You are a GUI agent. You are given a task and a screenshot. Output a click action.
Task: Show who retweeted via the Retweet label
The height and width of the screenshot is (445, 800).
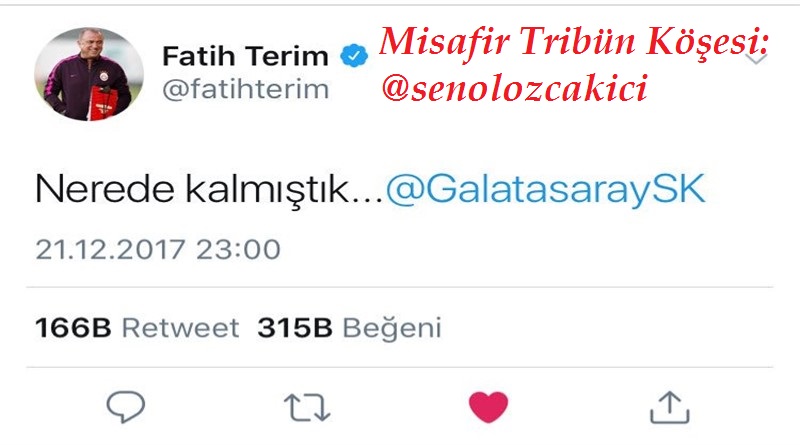pyautogui.click(x=181, y=328)
